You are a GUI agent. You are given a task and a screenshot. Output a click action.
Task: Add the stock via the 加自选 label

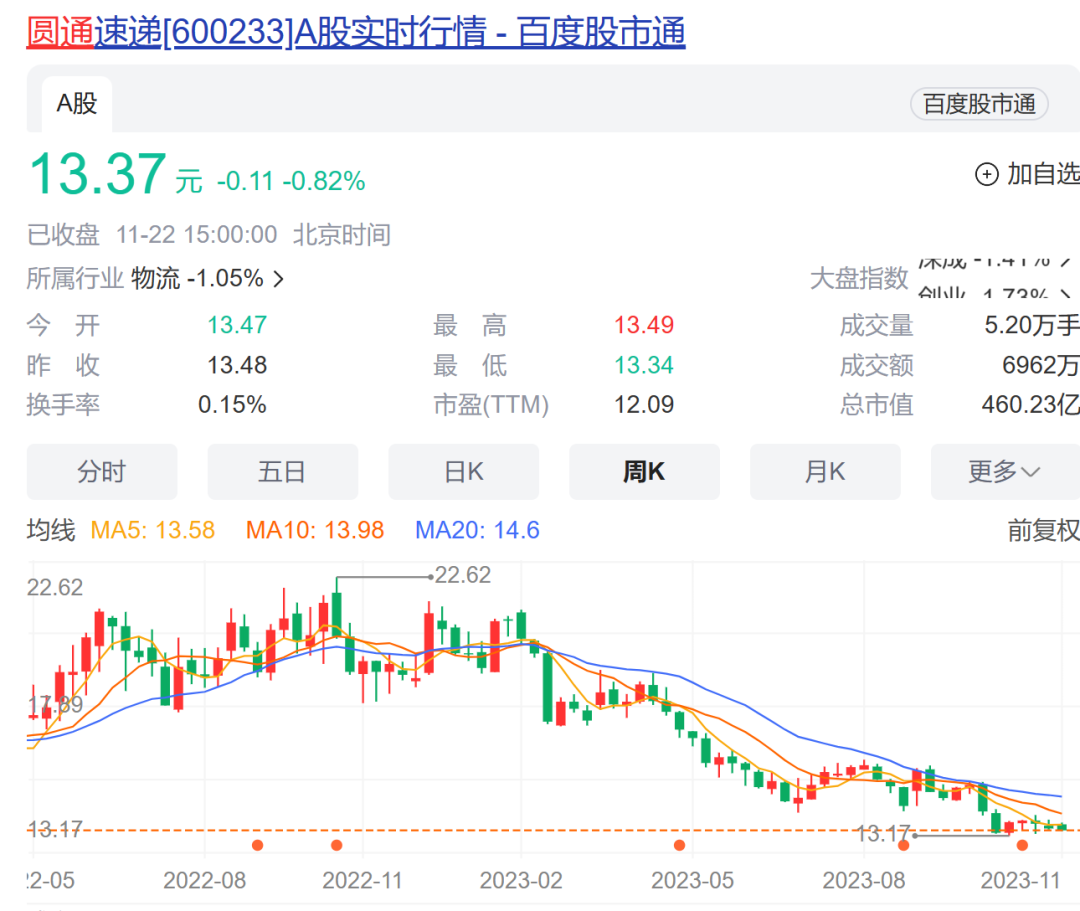coord(1043,174)
